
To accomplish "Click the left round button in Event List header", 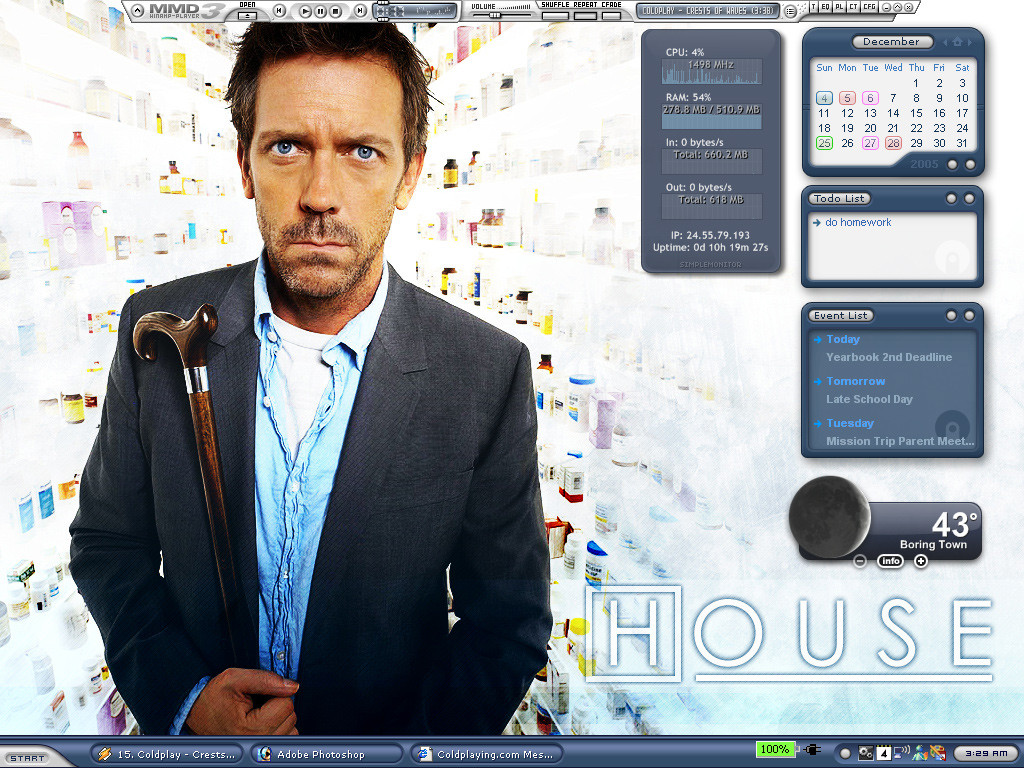I will pyautogui.click(x=952, y=315).
